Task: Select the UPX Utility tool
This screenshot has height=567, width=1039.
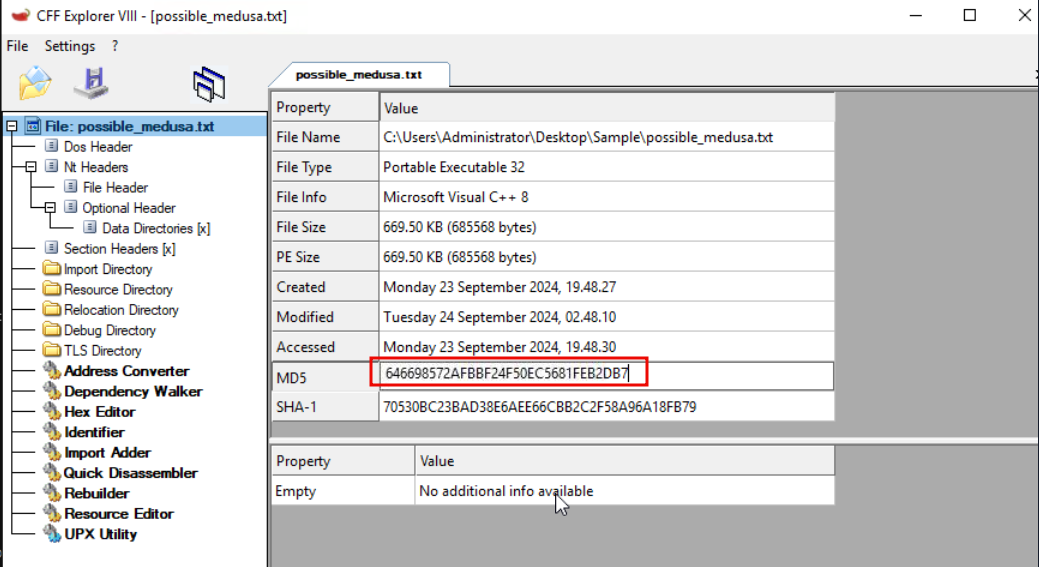Action: tap(100, 534)
